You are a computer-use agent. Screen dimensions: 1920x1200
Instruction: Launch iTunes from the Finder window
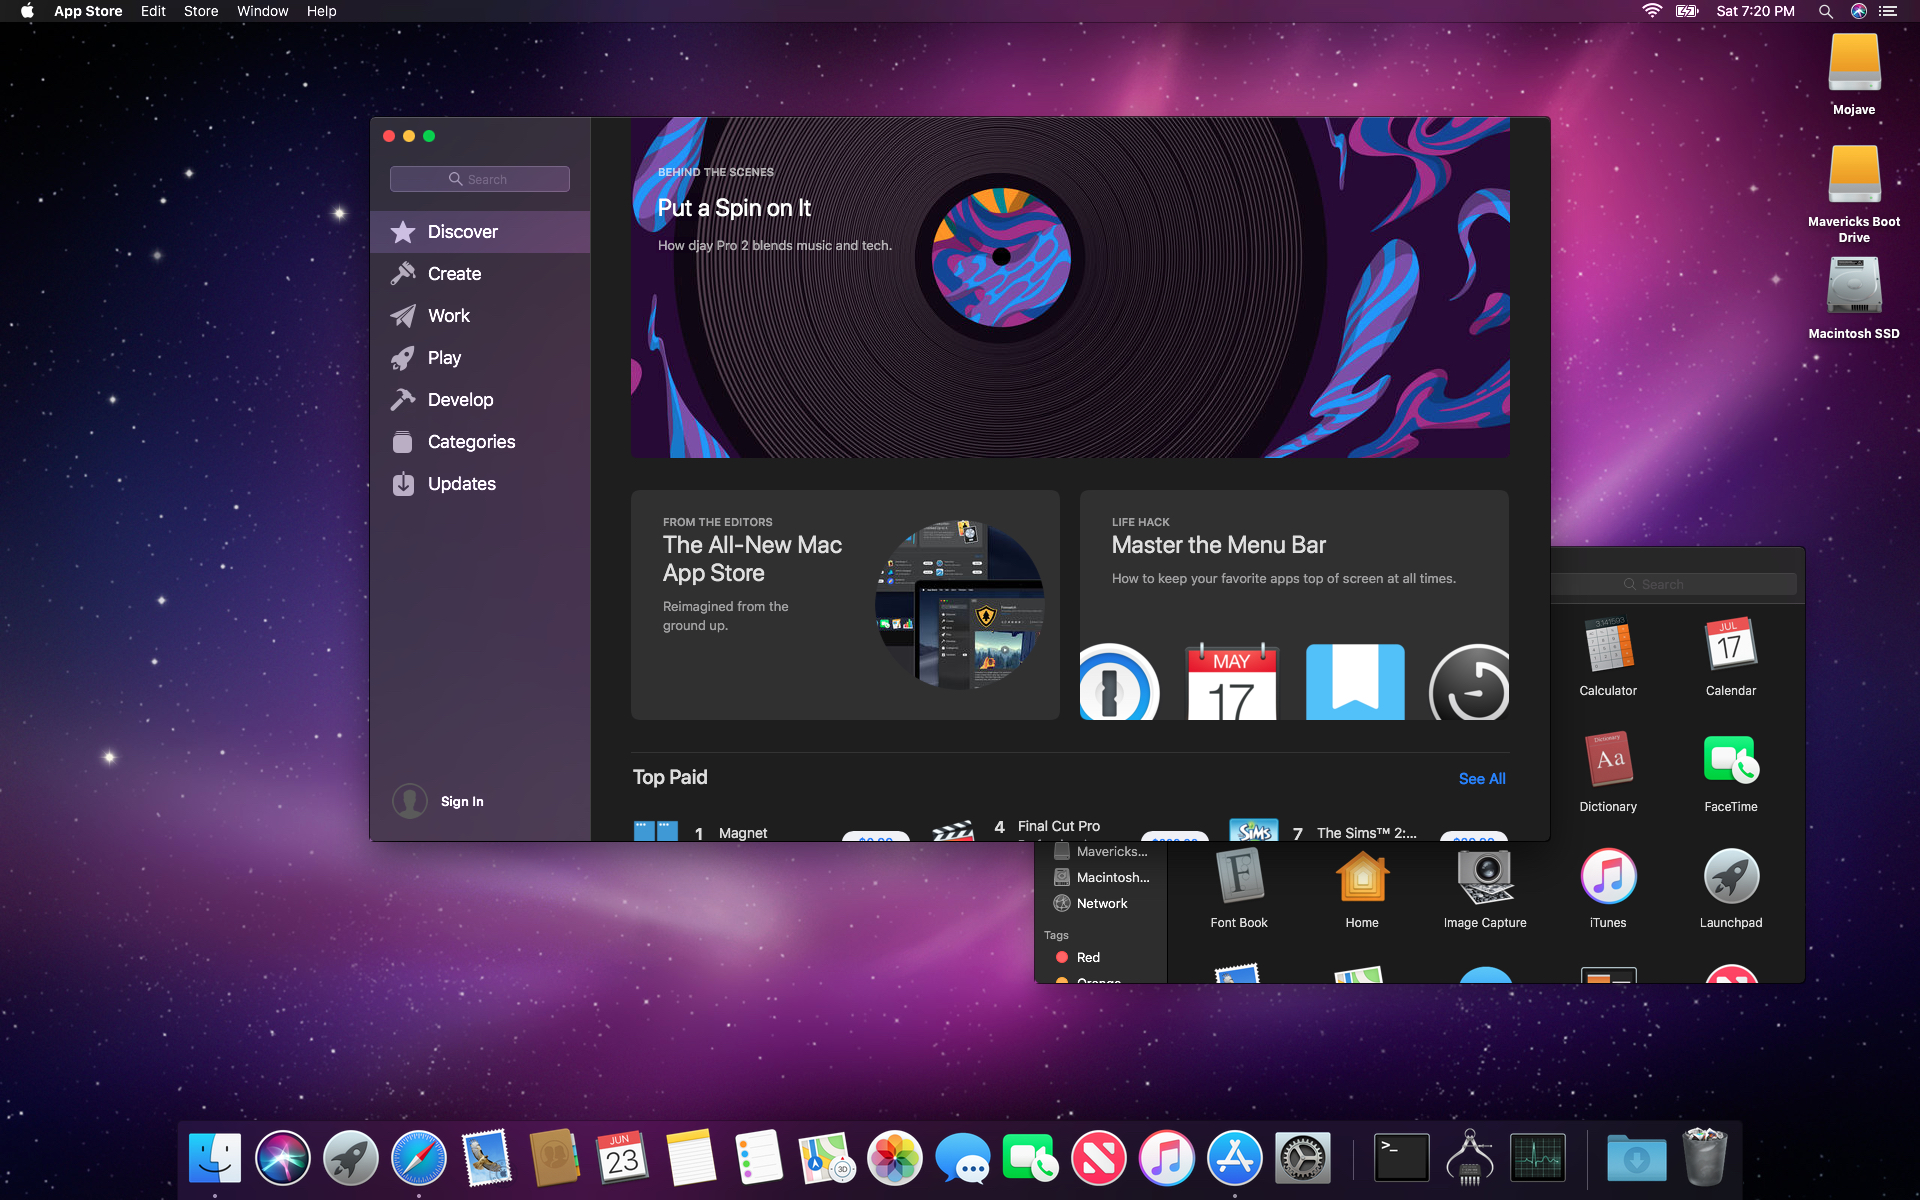[x=1607, y=878]
